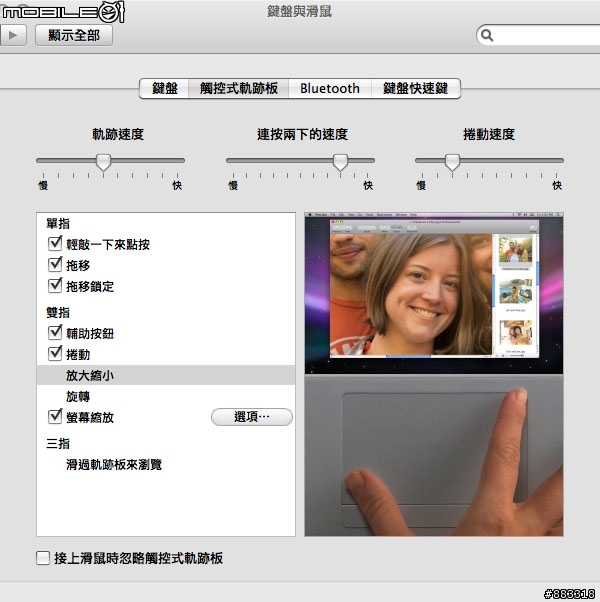Enable 接上滑鼠時忽略觸控式軌跡板 checkbox
The height and width of the screenshot is (602, 600).
[43, 558]
